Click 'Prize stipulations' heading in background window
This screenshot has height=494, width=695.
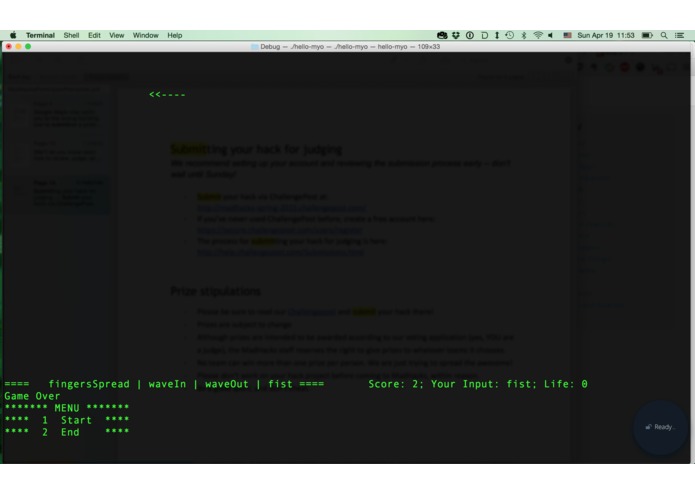(216, 291)
